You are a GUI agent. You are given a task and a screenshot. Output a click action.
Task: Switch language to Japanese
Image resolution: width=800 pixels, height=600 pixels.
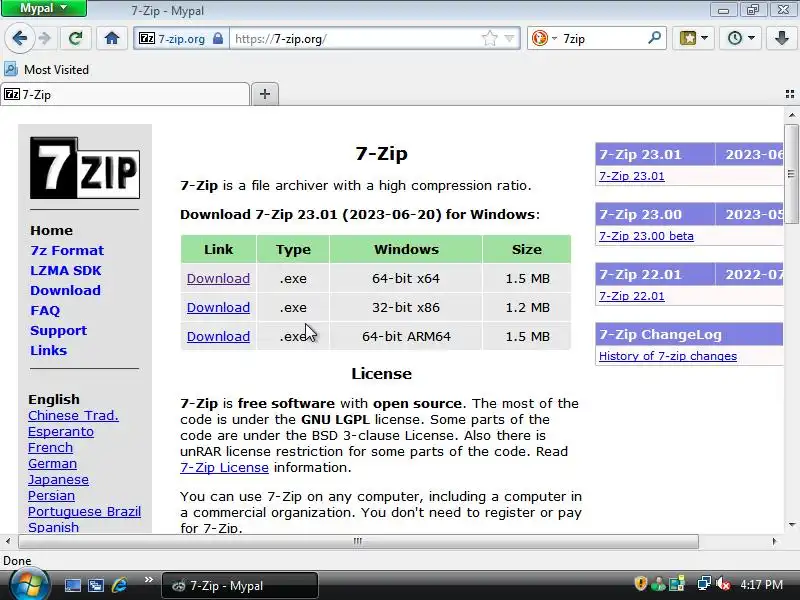58,480
